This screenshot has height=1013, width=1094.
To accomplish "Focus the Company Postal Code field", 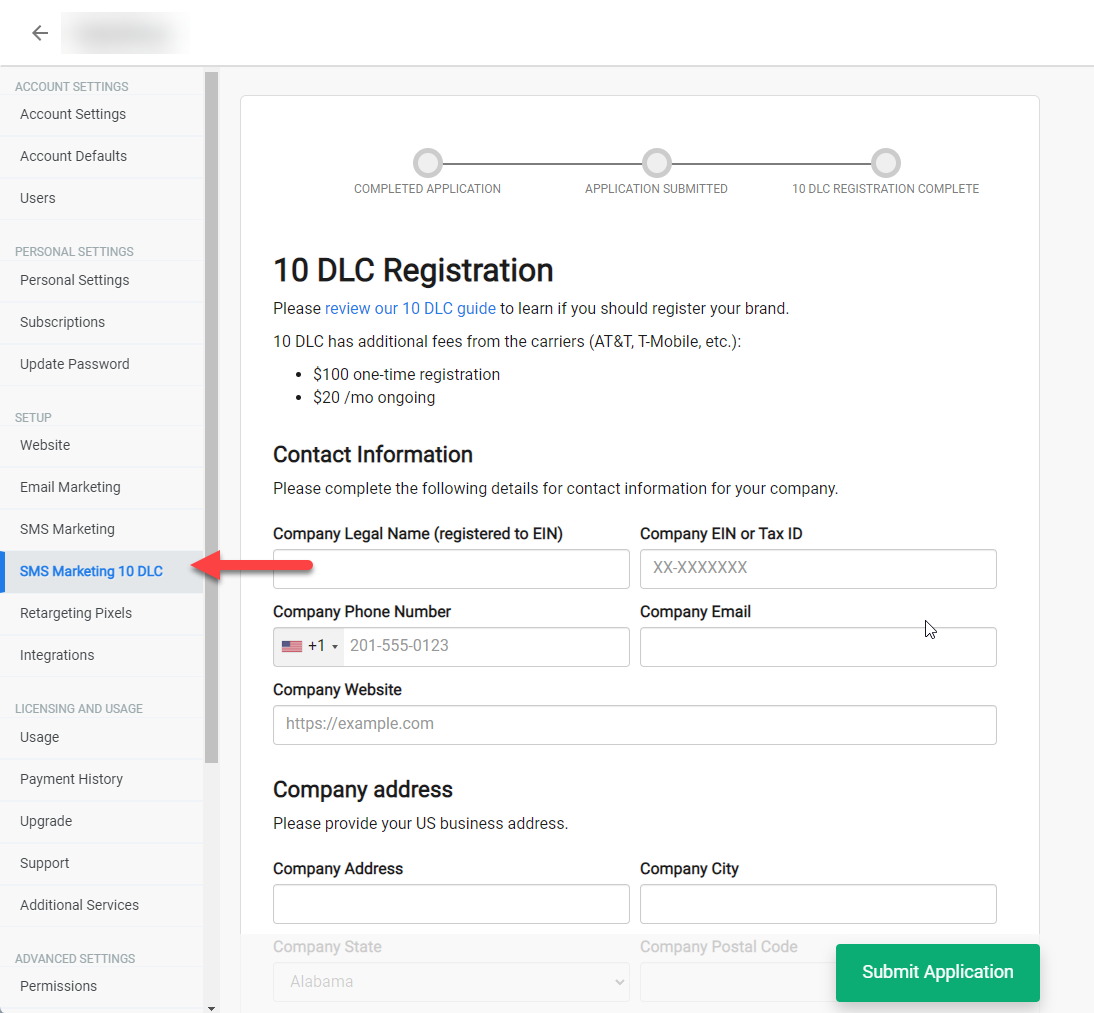I will (737, 982).
